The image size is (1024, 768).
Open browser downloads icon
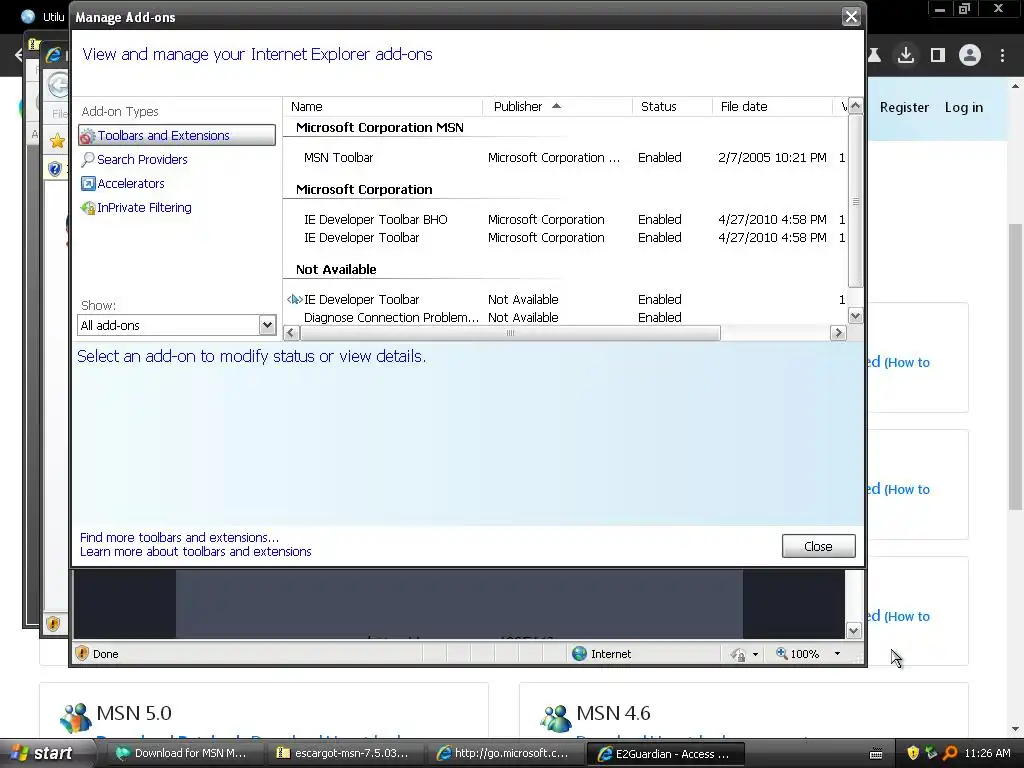[906, 55]
